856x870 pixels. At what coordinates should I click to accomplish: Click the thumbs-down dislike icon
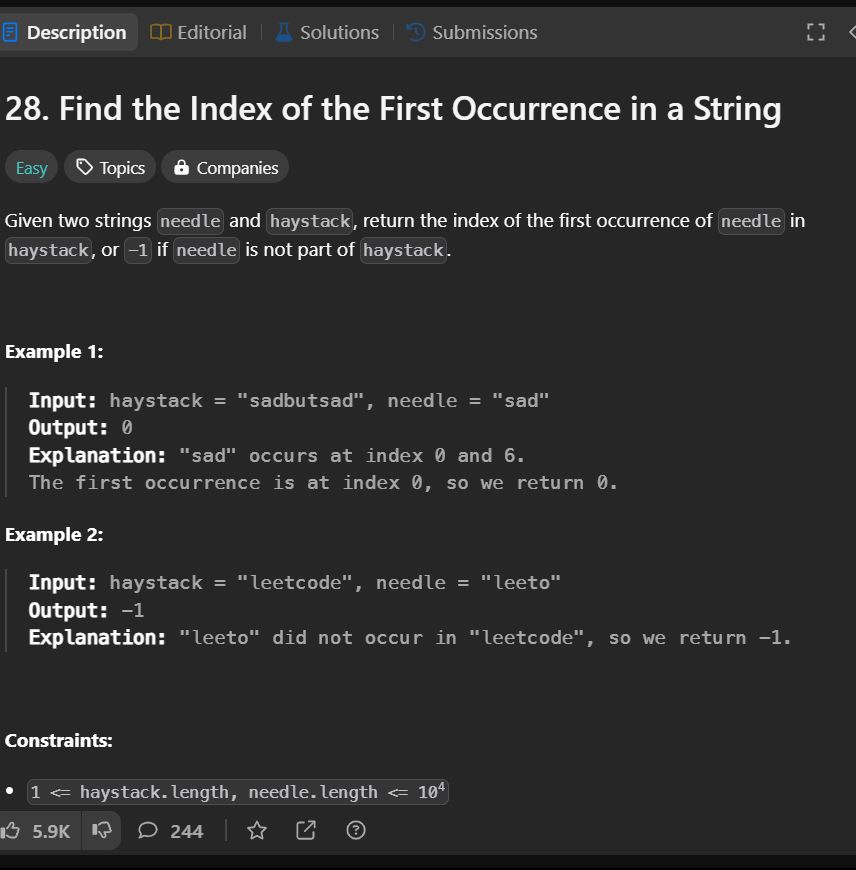[102, 831]
